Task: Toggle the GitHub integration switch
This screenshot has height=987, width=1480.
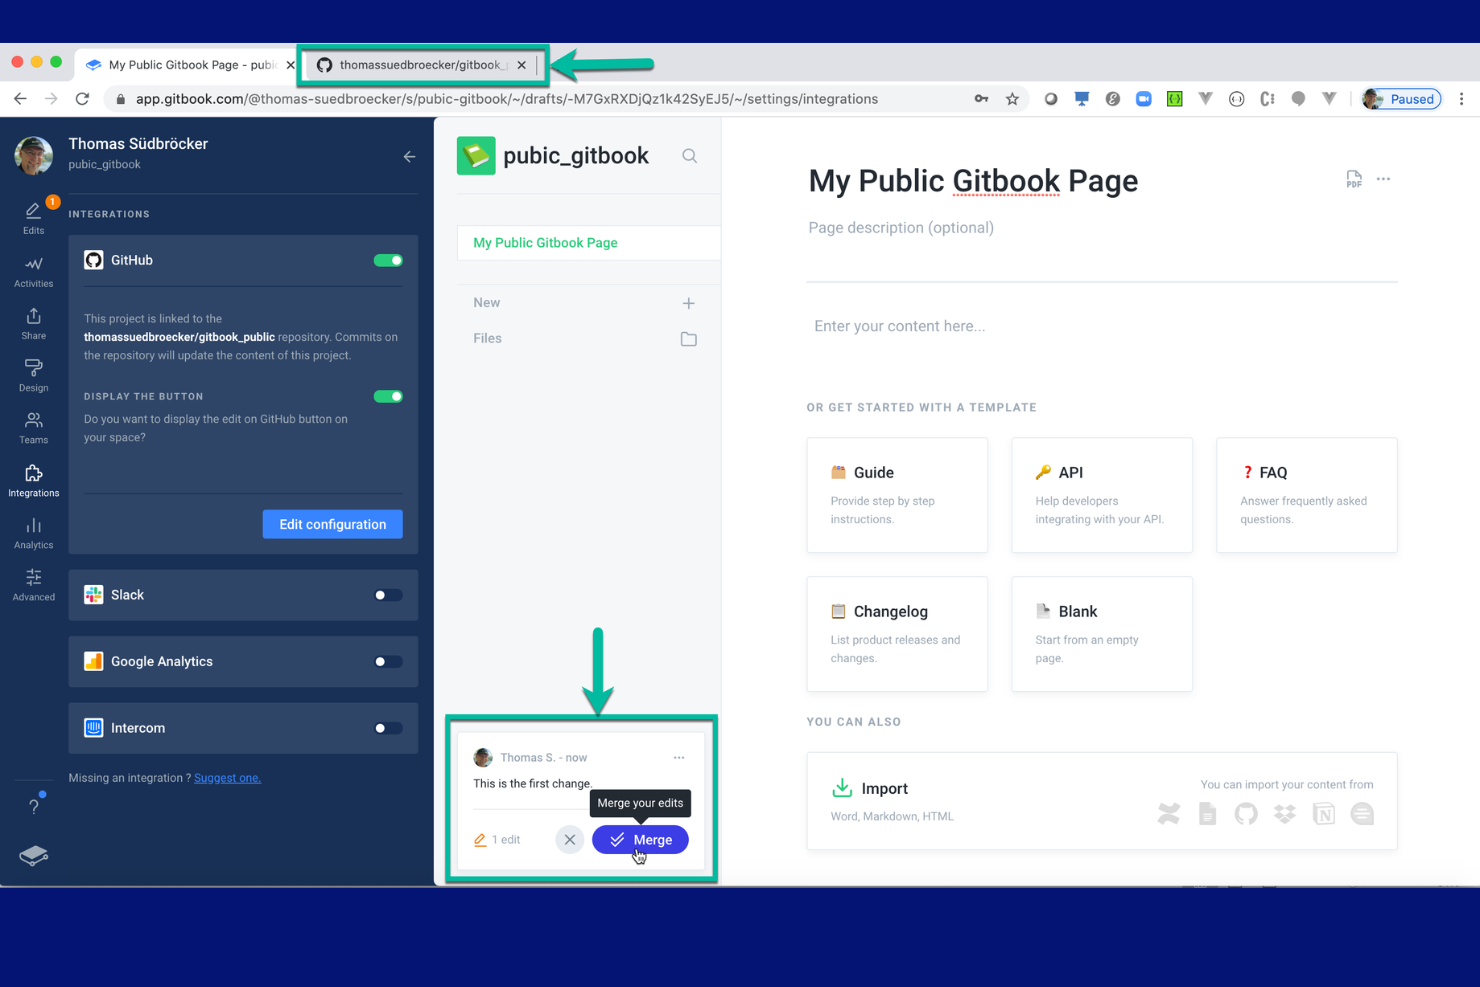Action: point(388,261)
